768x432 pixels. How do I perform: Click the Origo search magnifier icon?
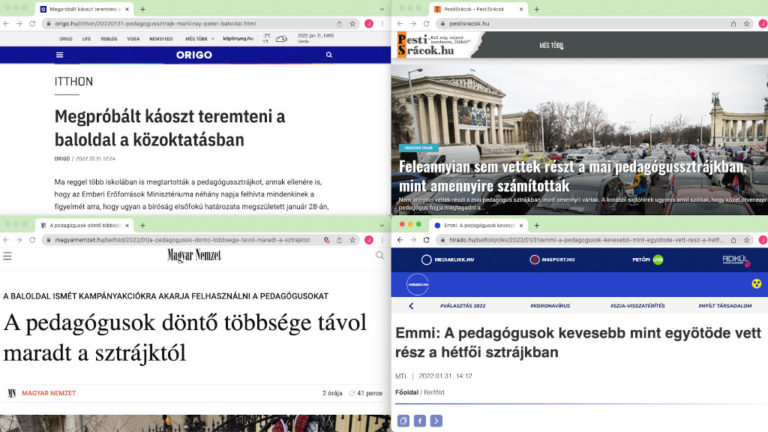coord(329,55)
